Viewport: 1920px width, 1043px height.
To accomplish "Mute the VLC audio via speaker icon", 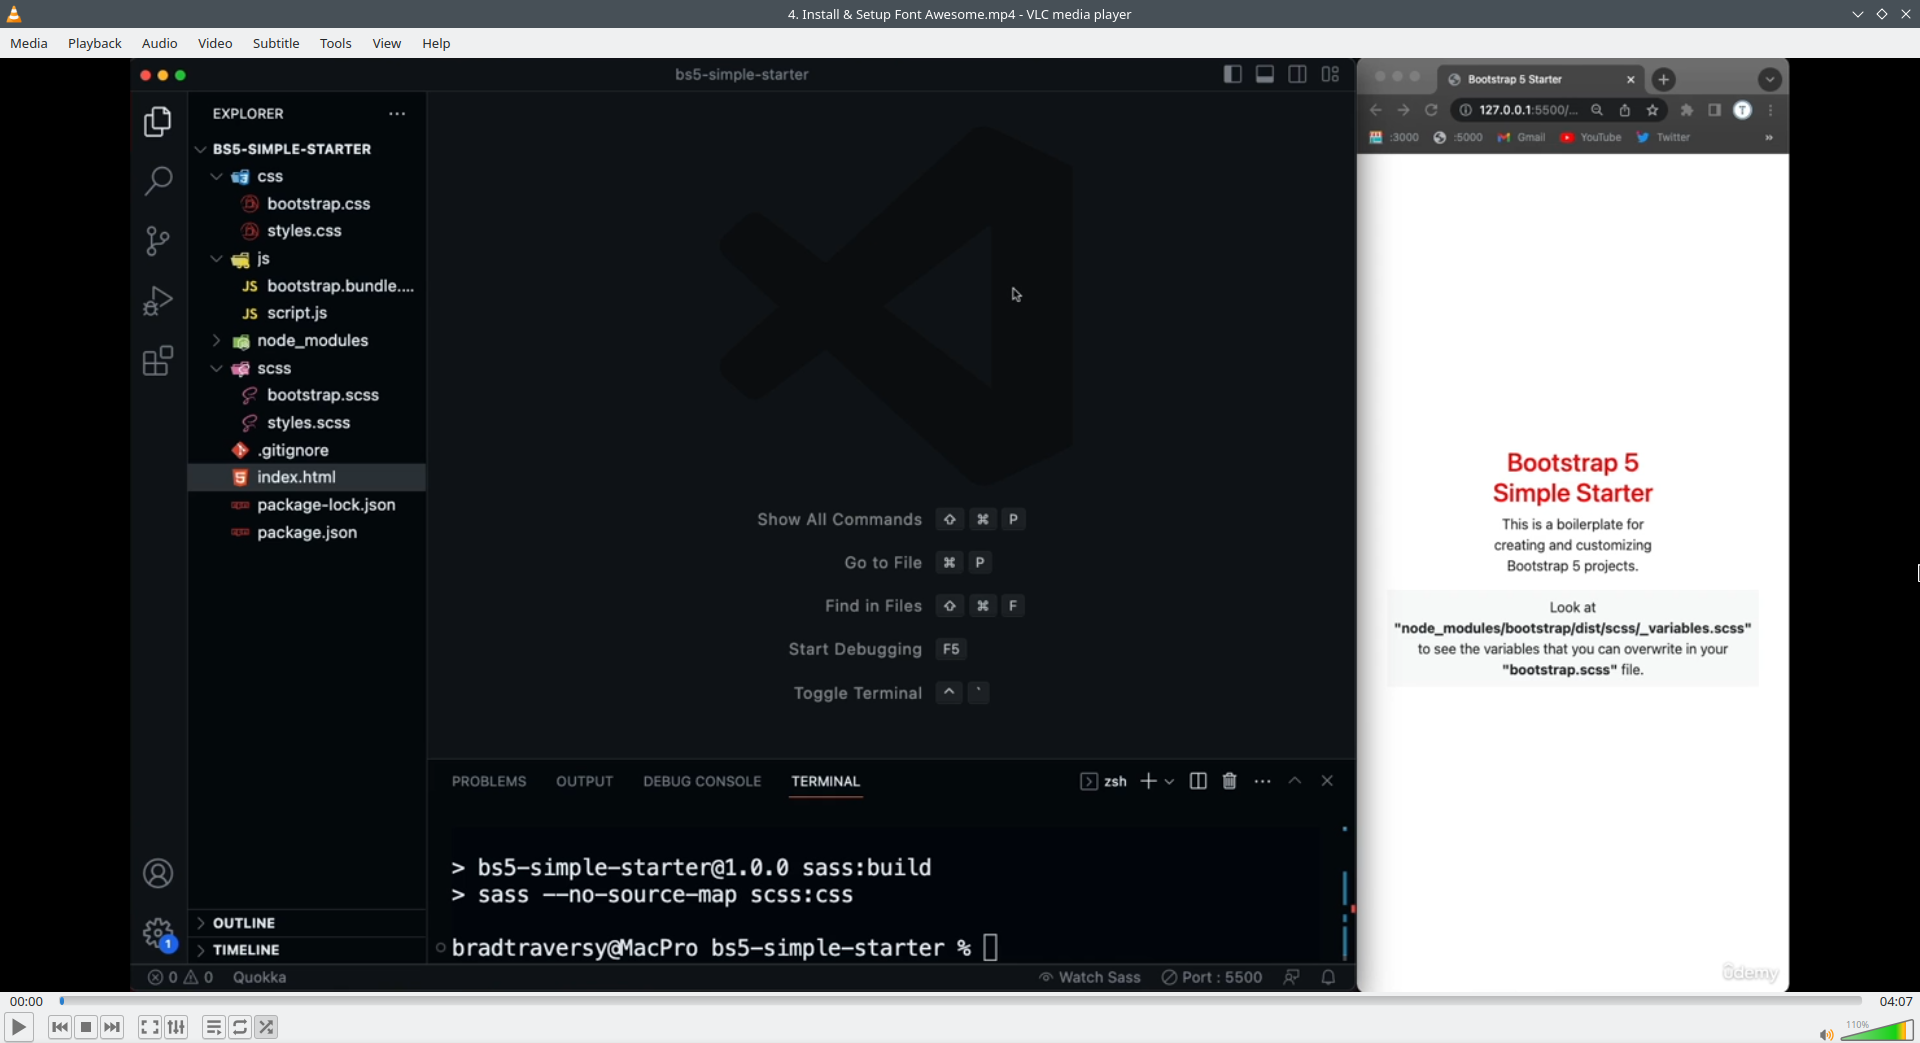I will tap(1826, 1034).
